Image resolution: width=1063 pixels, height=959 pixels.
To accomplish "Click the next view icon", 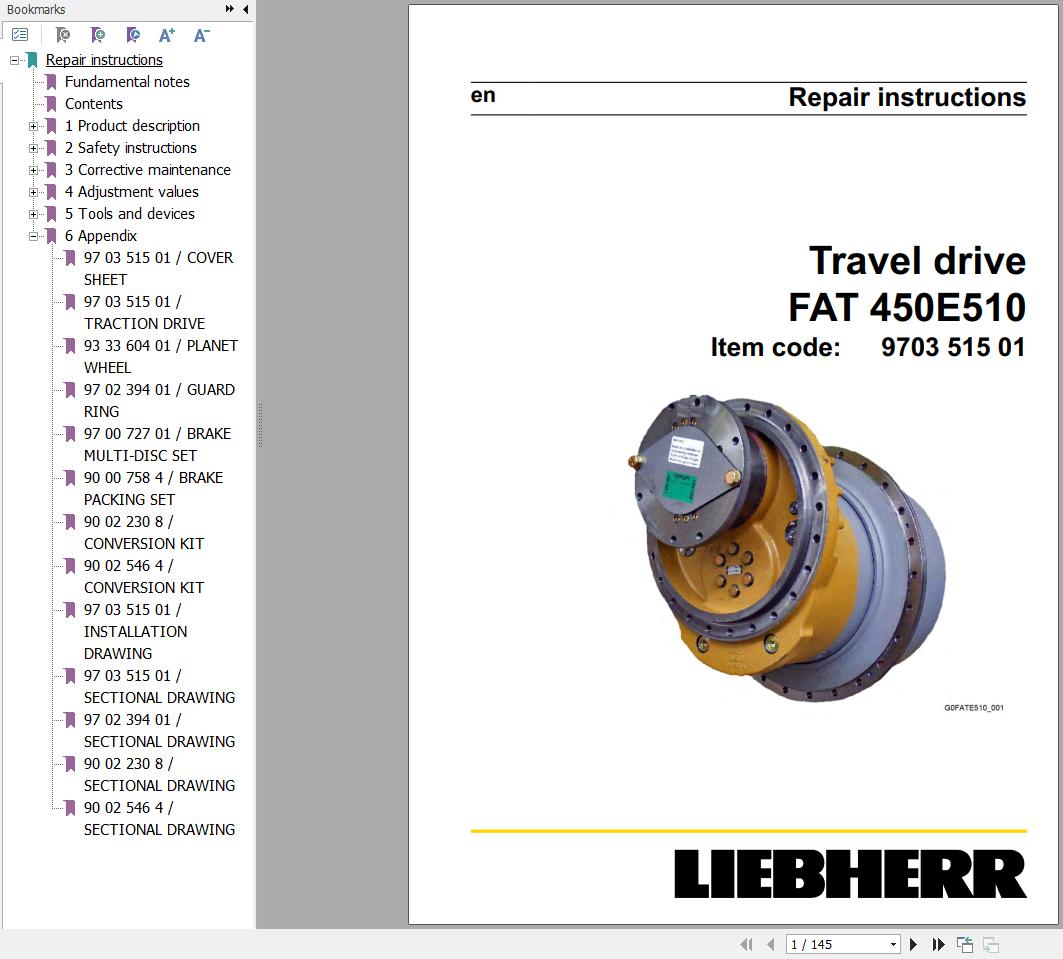I will pos(990,944).
